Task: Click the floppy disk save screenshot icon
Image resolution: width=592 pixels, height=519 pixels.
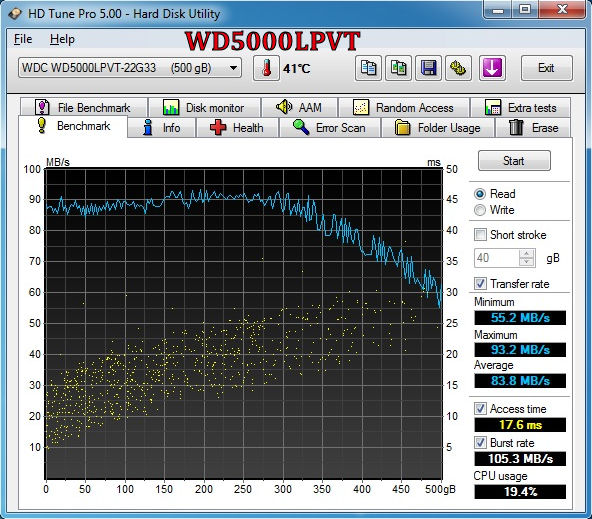Action: [429, 68]
